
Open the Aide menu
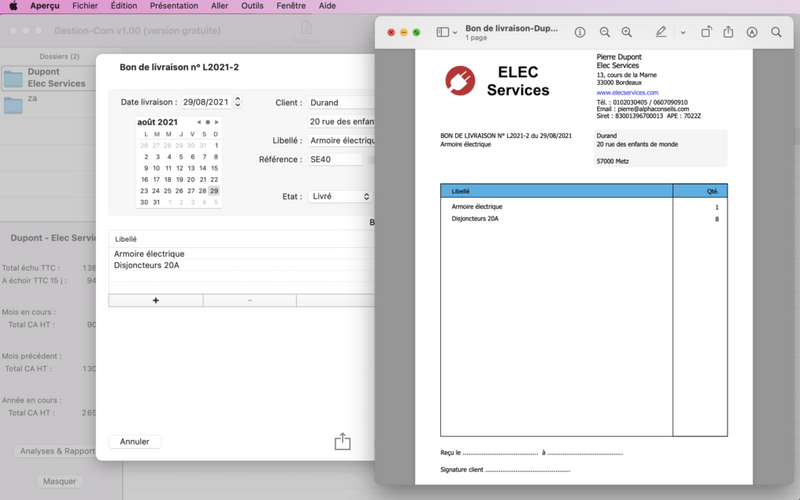tap(327, 6)
